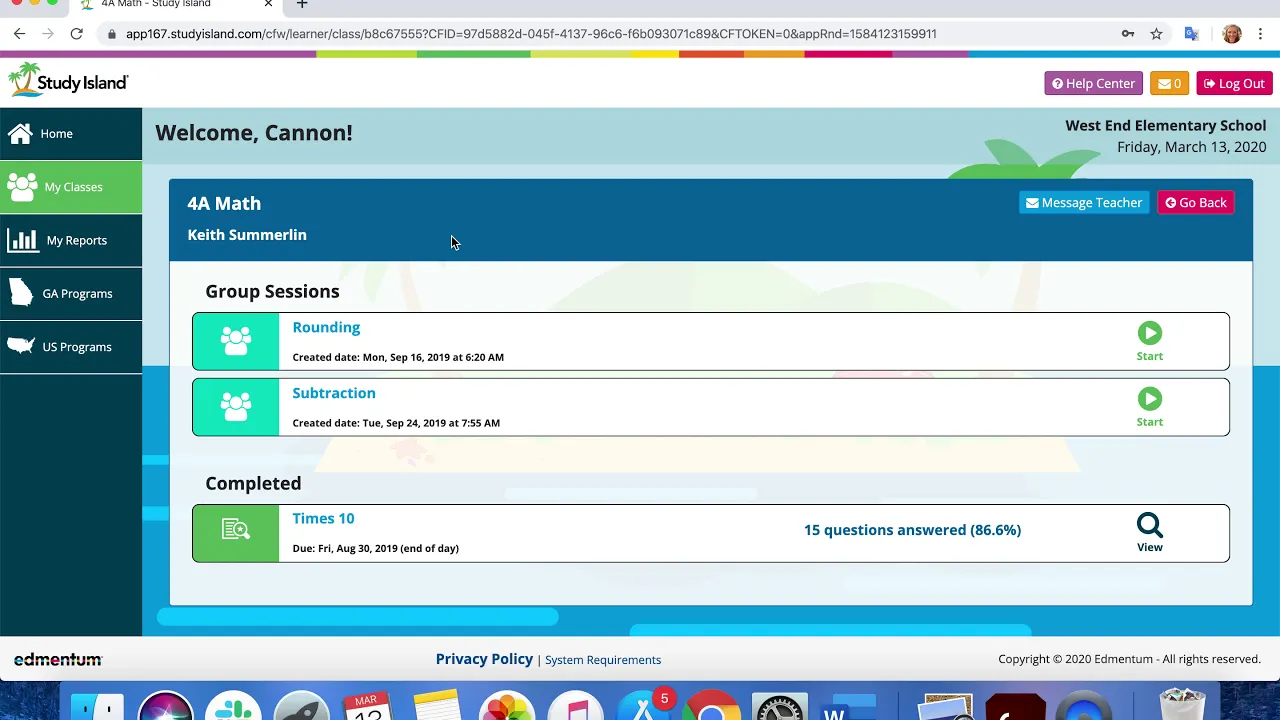Viewport: 1280px width, 720px height.
Task: Open the Times 10 completed assignment
Action: tap(323, 518)
